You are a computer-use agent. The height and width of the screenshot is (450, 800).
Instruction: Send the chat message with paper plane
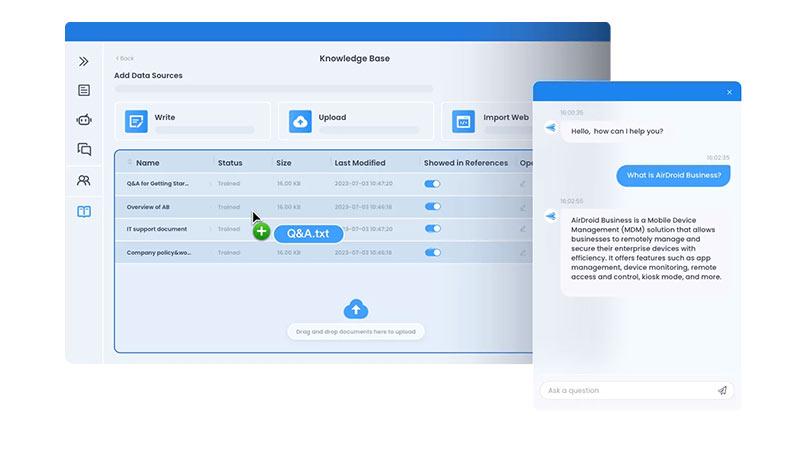(x=722, y=391)
